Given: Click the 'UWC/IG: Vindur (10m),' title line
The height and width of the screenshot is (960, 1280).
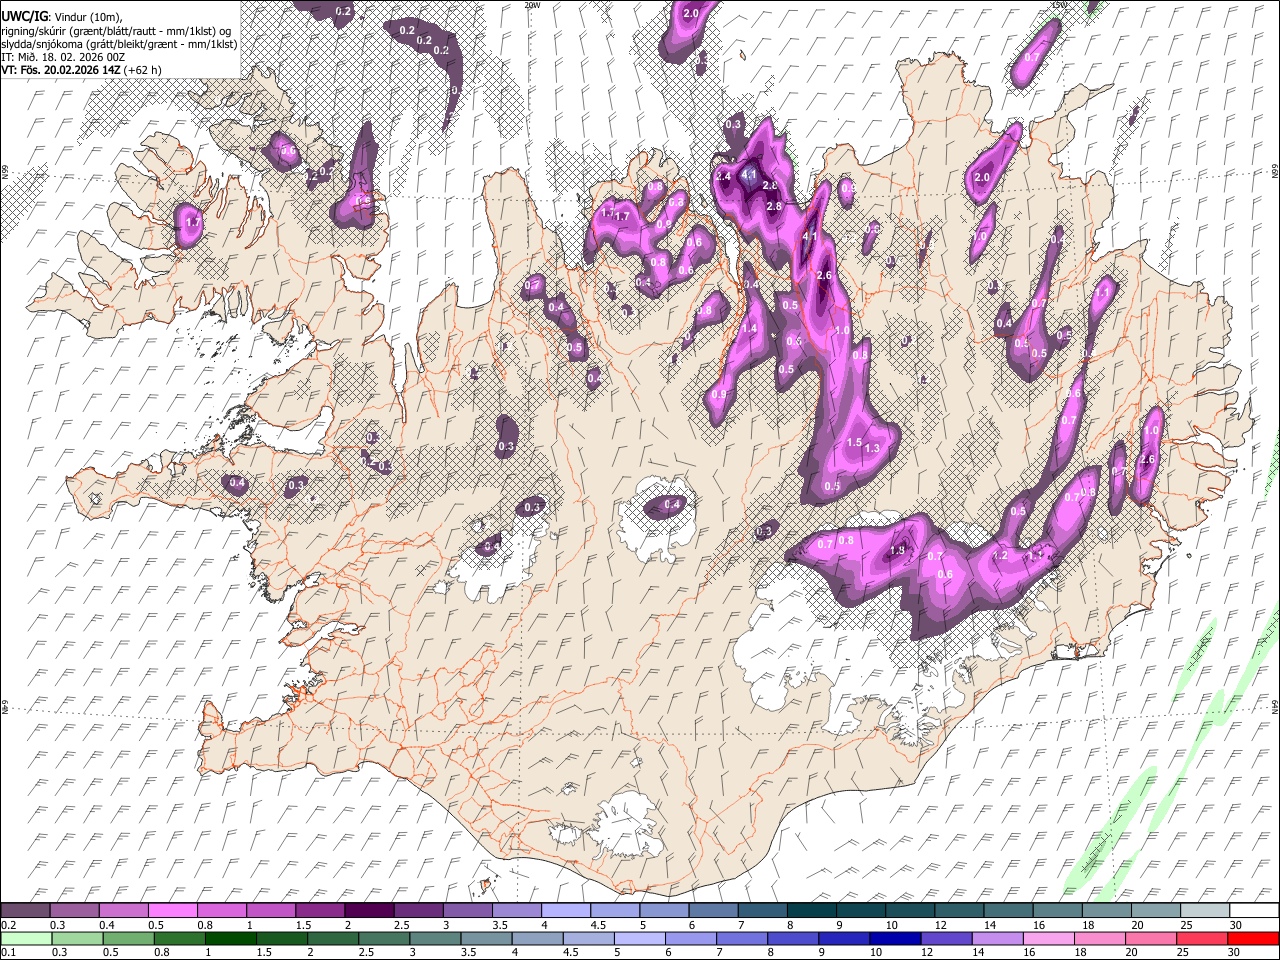Looking at the screenshot, I should 62,17.
